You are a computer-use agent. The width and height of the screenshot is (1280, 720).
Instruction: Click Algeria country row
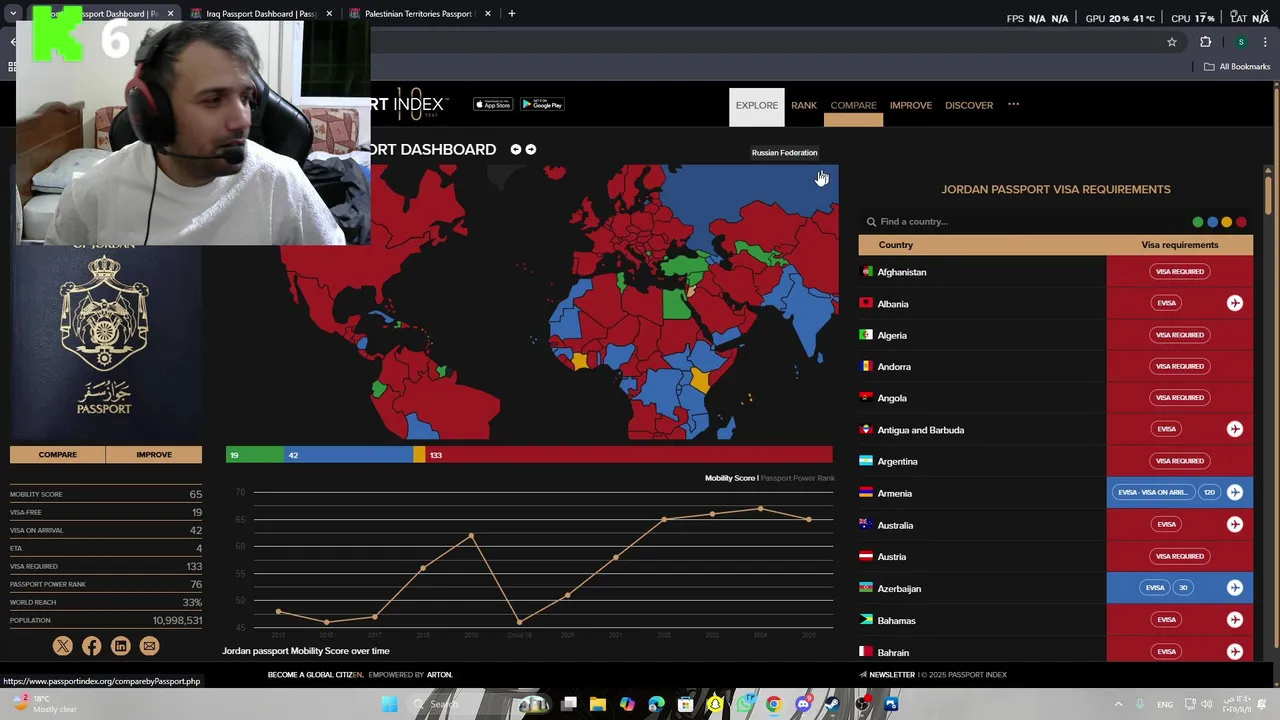[x=1055, y=335]
